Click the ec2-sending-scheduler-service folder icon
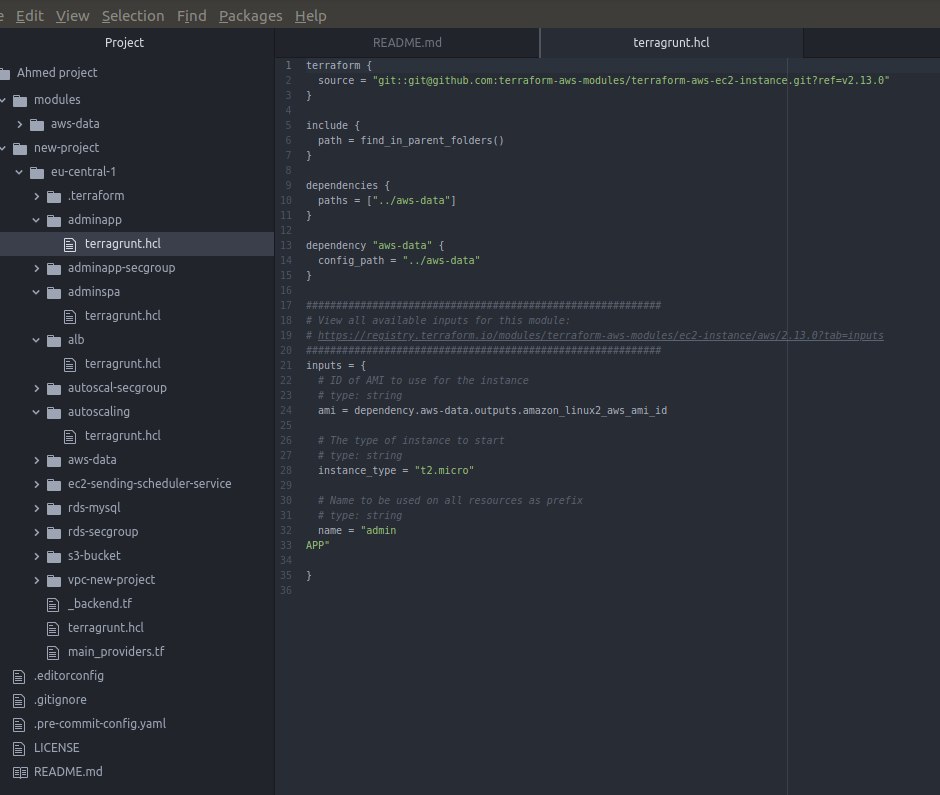The height and width of the screenshot is (795, 940). (54, 484)
